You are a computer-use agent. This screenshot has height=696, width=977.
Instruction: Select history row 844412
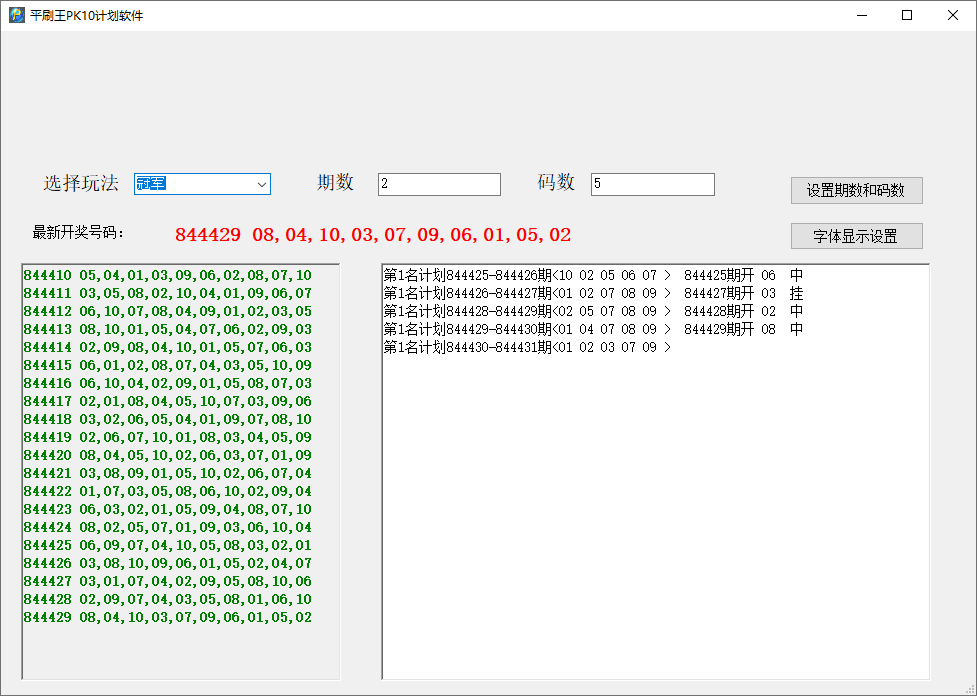coord(168,312)
